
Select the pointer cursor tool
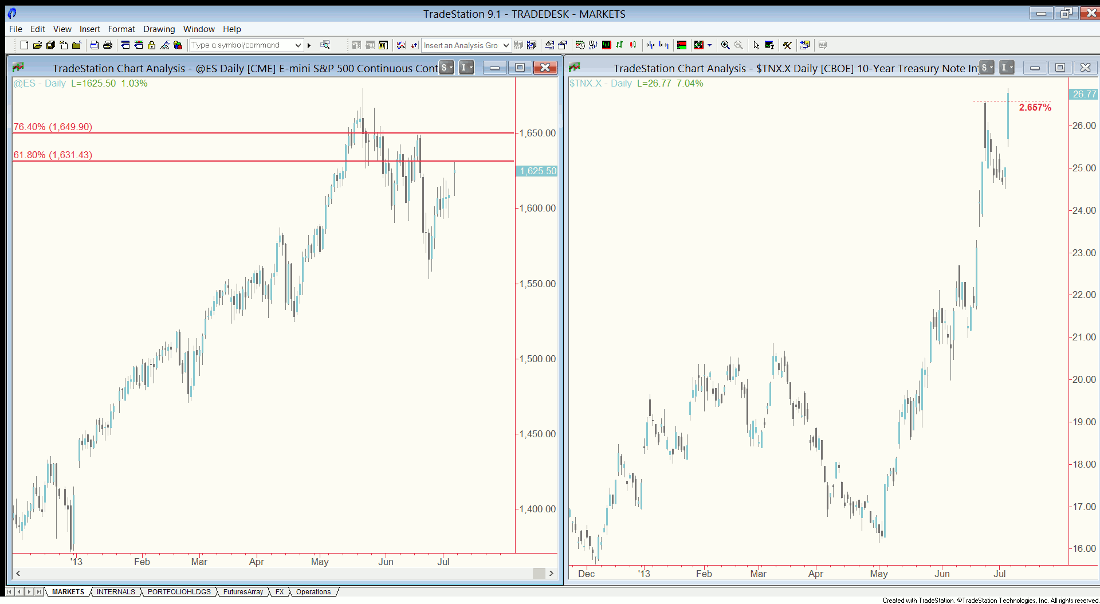point(756,45)
